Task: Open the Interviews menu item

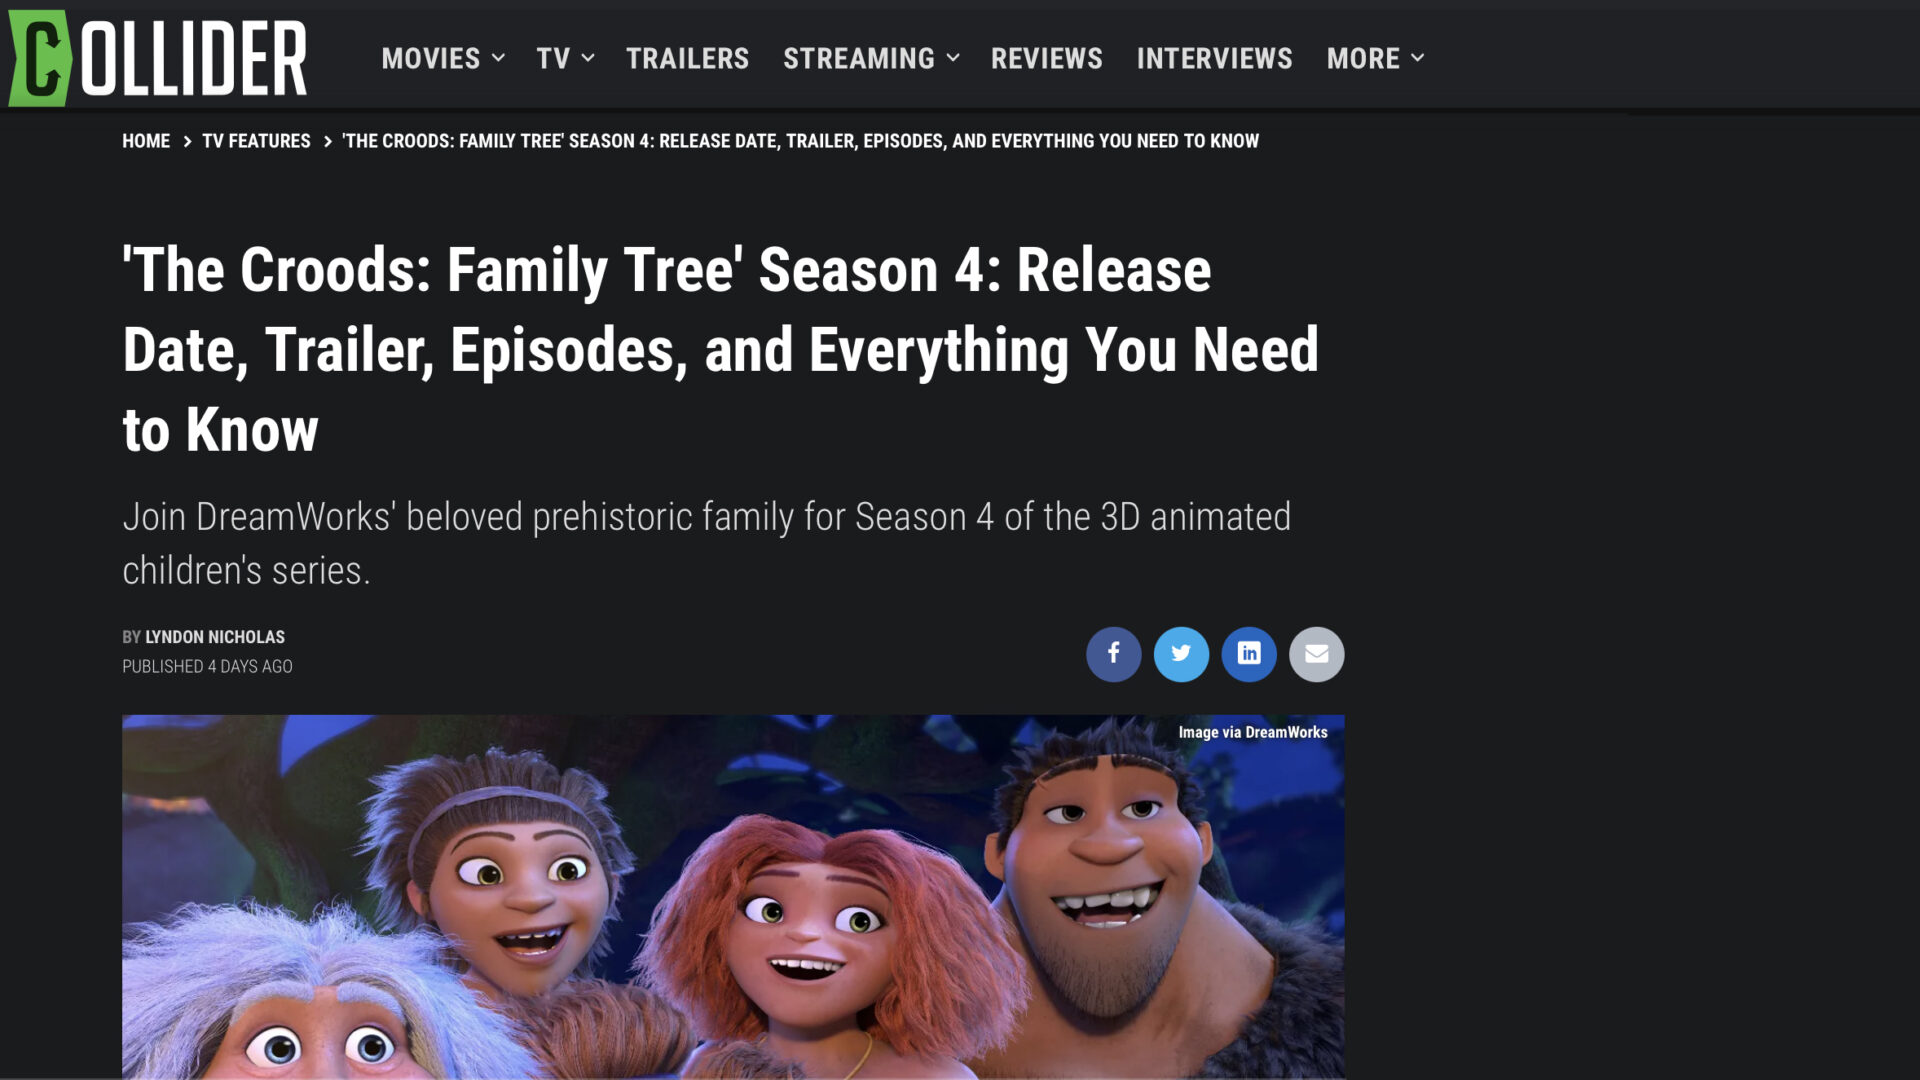Action: pyautogui.click(x=1214, y=58)
